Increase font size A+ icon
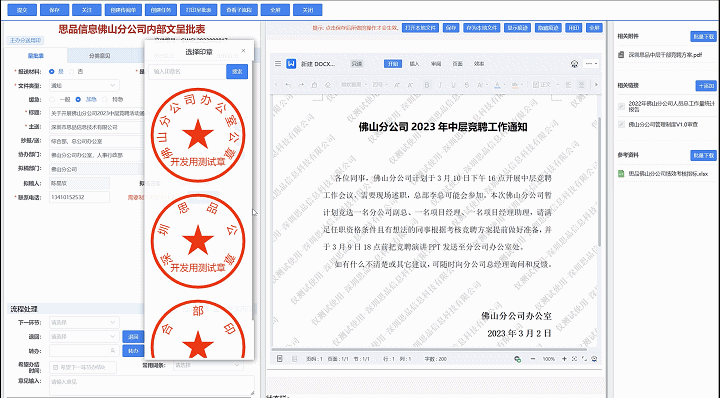 (397, 85)
